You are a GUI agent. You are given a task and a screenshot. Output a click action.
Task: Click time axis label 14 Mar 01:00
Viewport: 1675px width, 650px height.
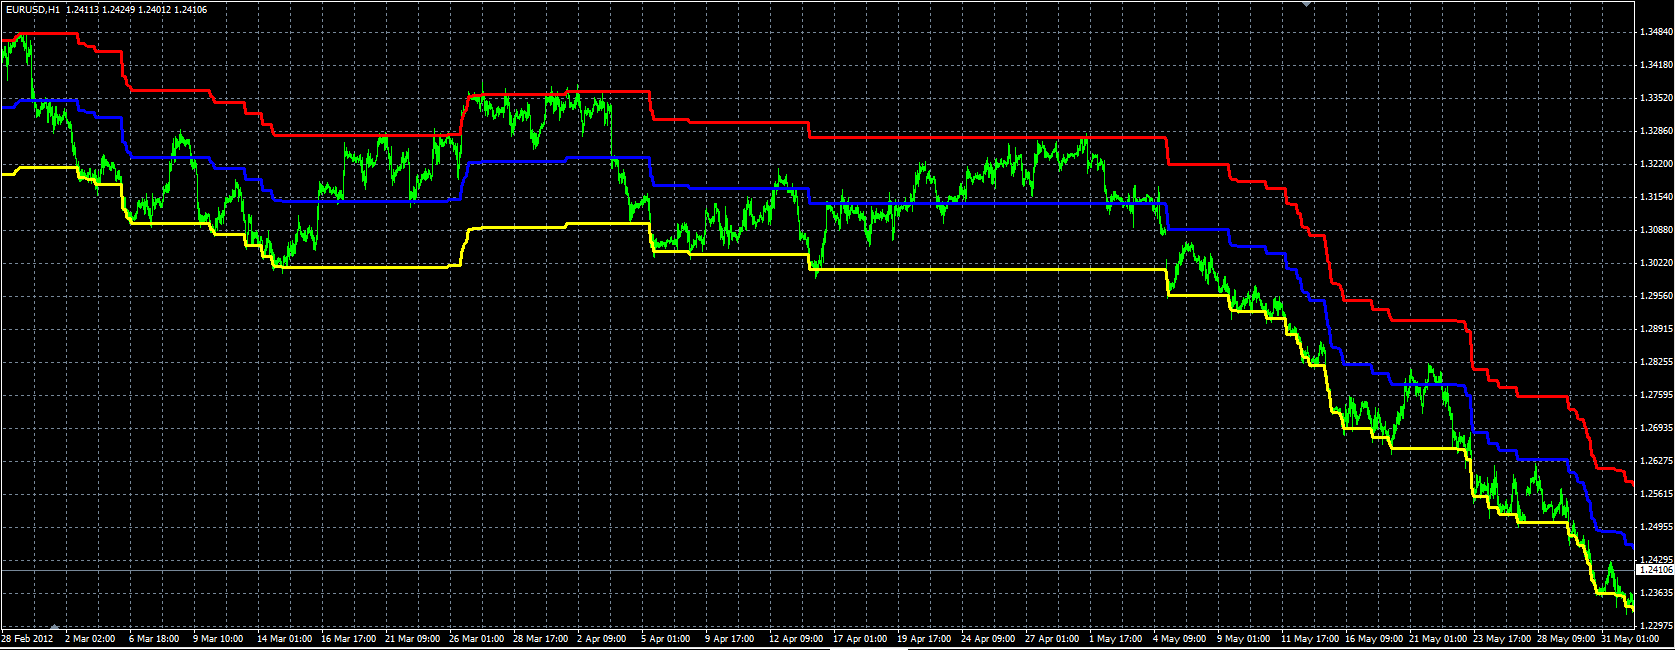[x=284, y=639]
